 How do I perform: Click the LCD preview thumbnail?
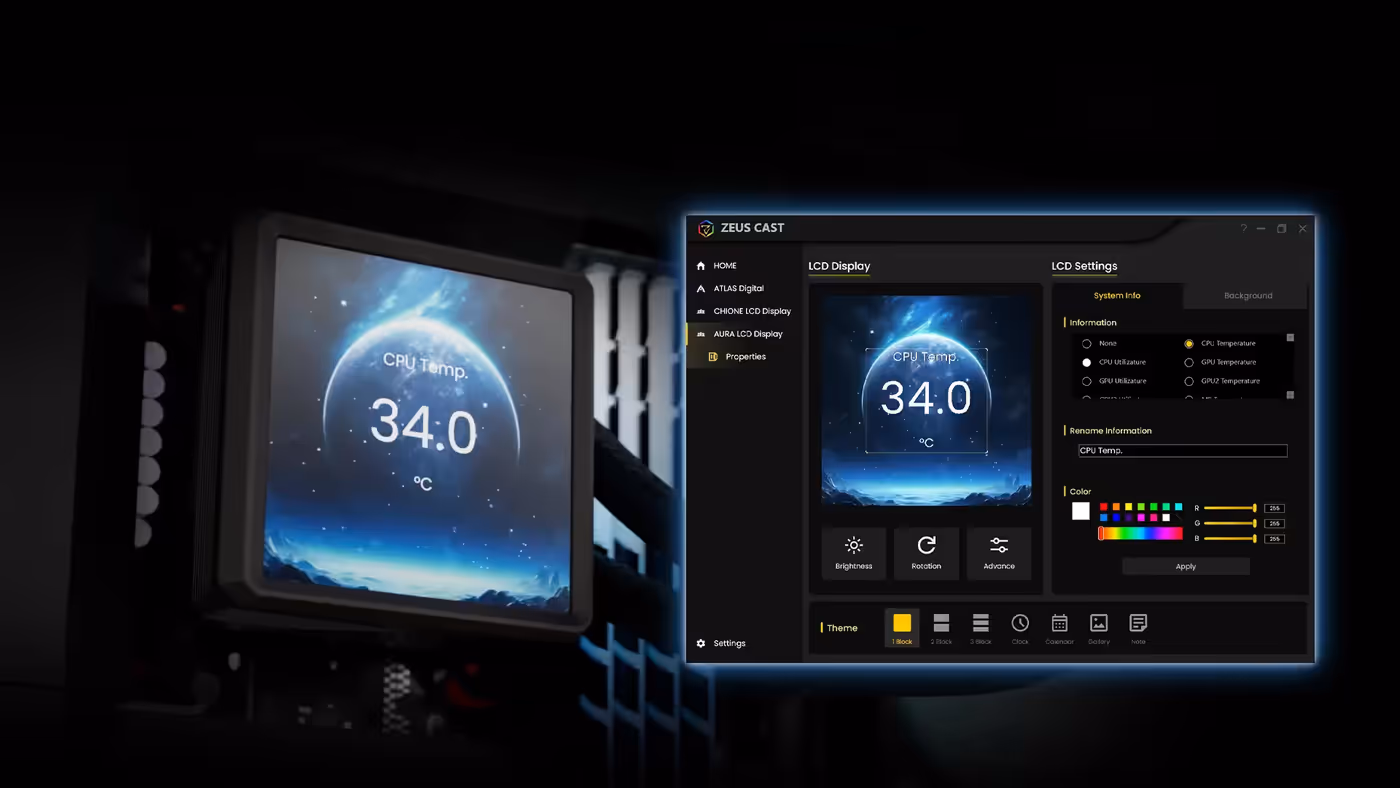pyautogui.click(x=926, y=400)
